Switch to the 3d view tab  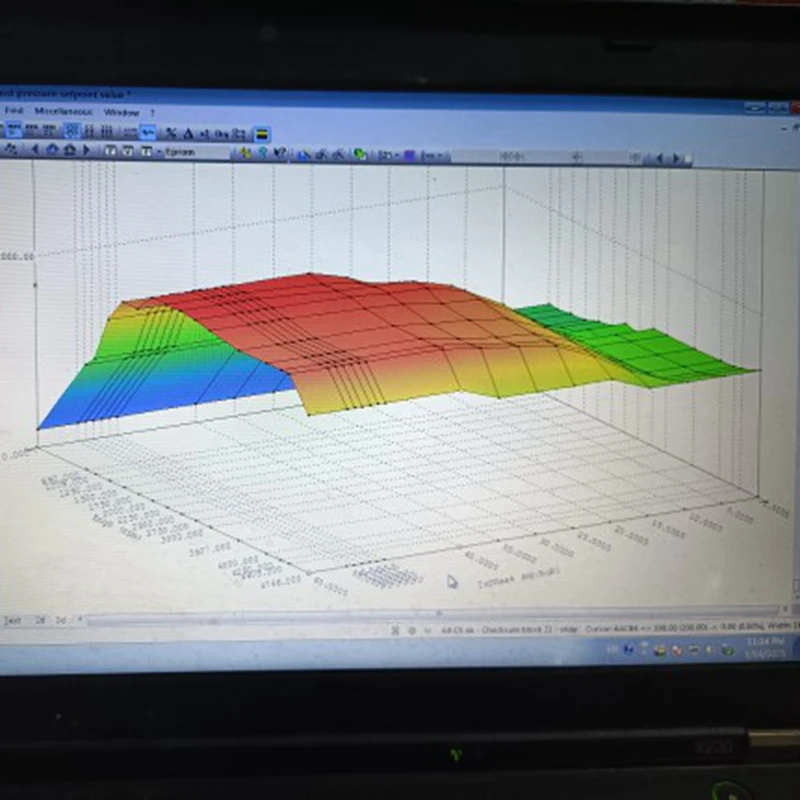tap(61, 620)
